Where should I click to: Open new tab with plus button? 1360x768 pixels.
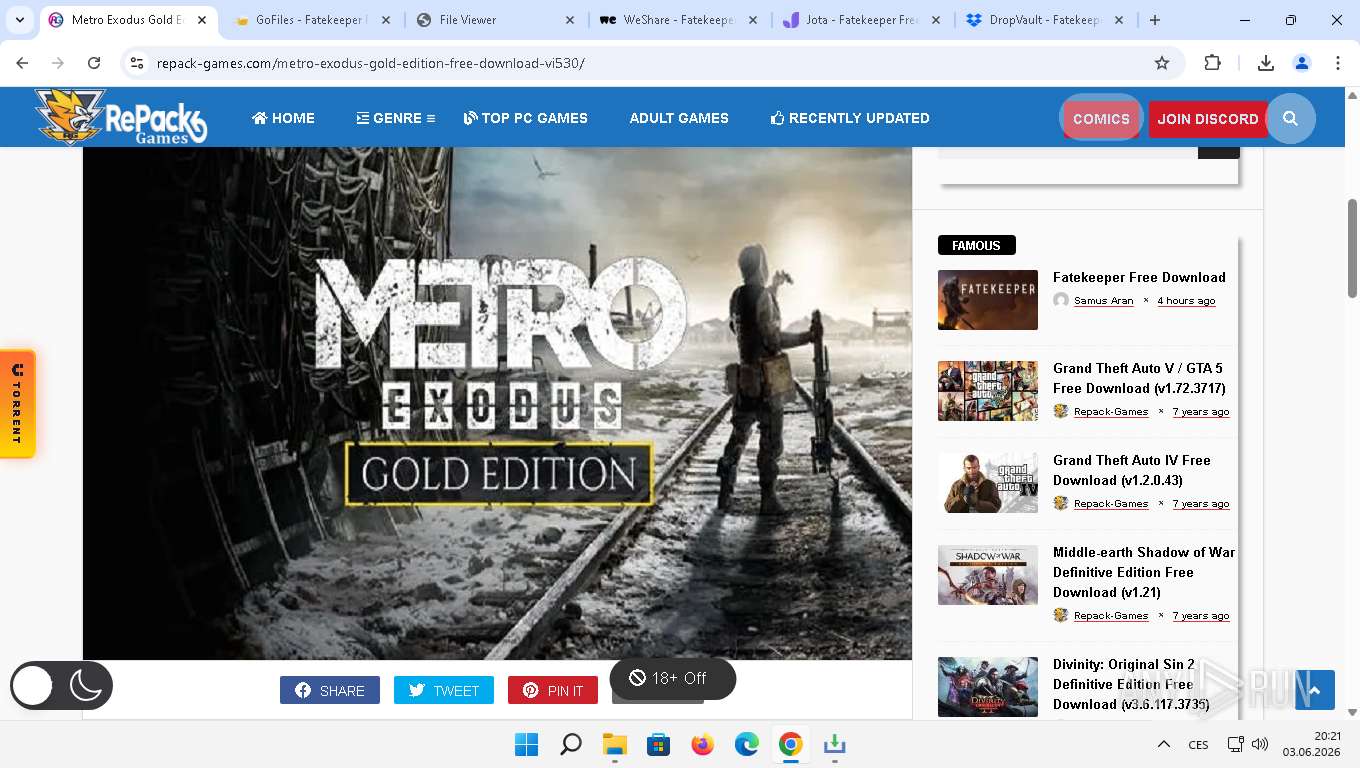pyautogui.click(x=1155, y=20)
